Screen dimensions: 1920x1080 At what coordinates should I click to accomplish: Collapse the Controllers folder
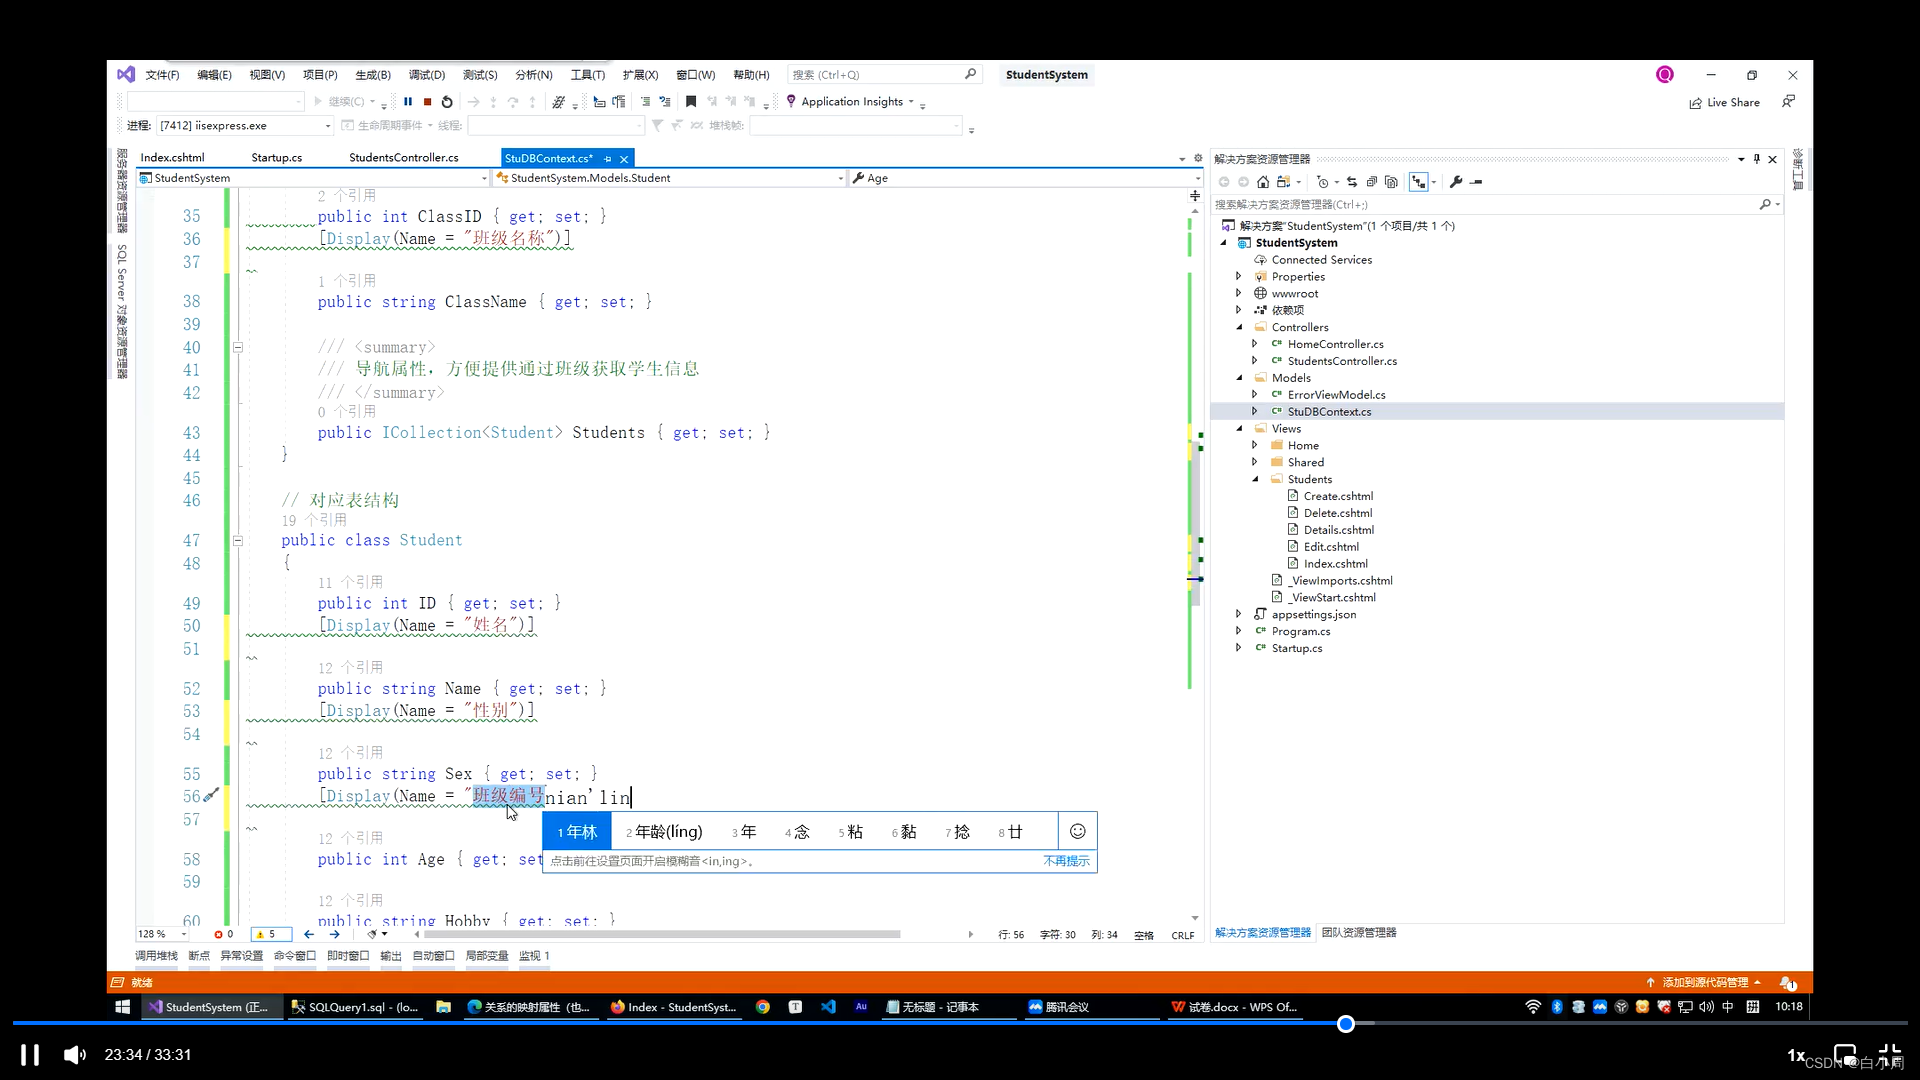[1239, 327]
